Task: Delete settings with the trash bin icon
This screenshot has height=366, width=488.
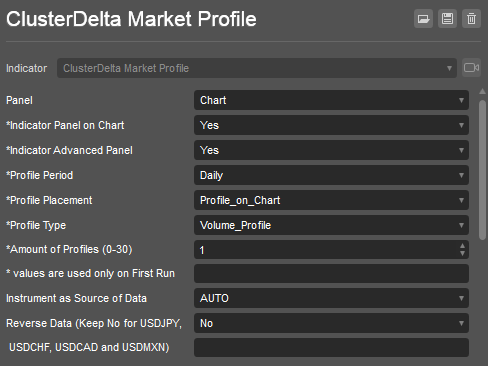Action: pos(471,19)
